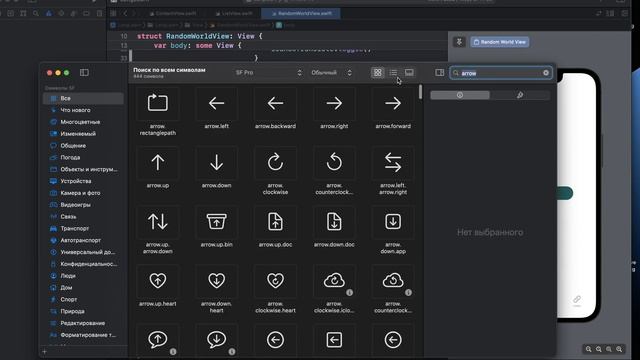This screenshot has width=640, height=360.
Task: Select the arrow.up.bin symbol
Action: pyautogui.click(x=216, y=222)
